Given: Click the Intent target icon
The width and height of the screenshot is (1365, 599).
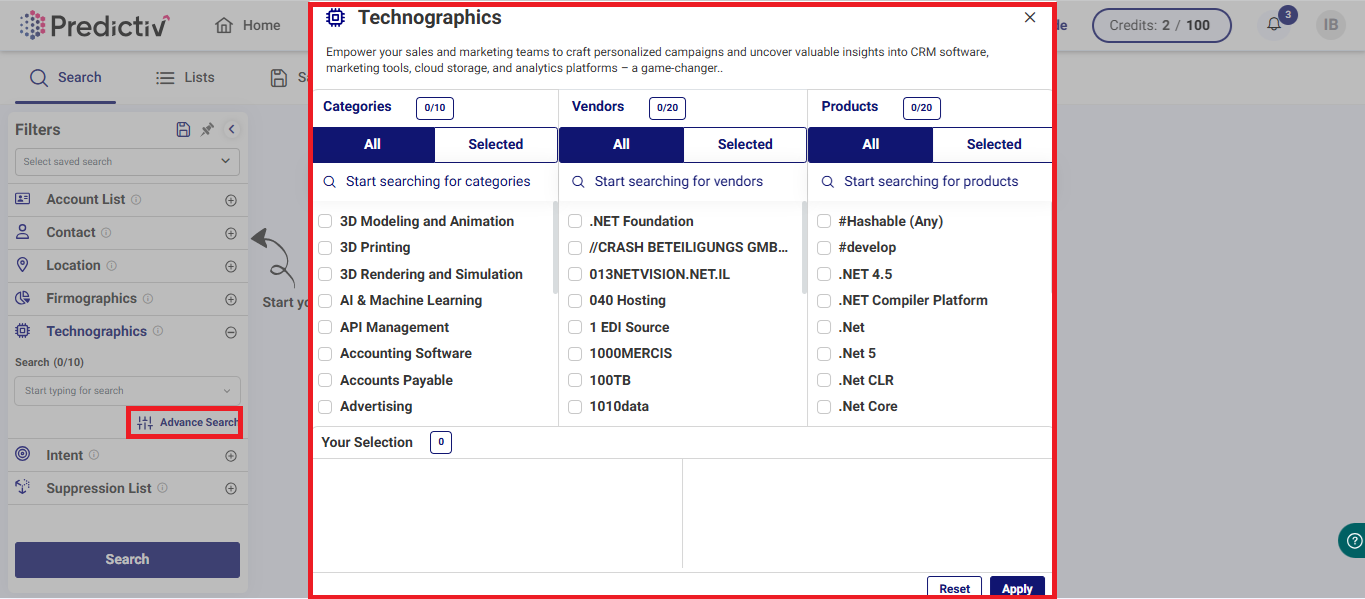Looking at the screenshot, I should (23, 455).
